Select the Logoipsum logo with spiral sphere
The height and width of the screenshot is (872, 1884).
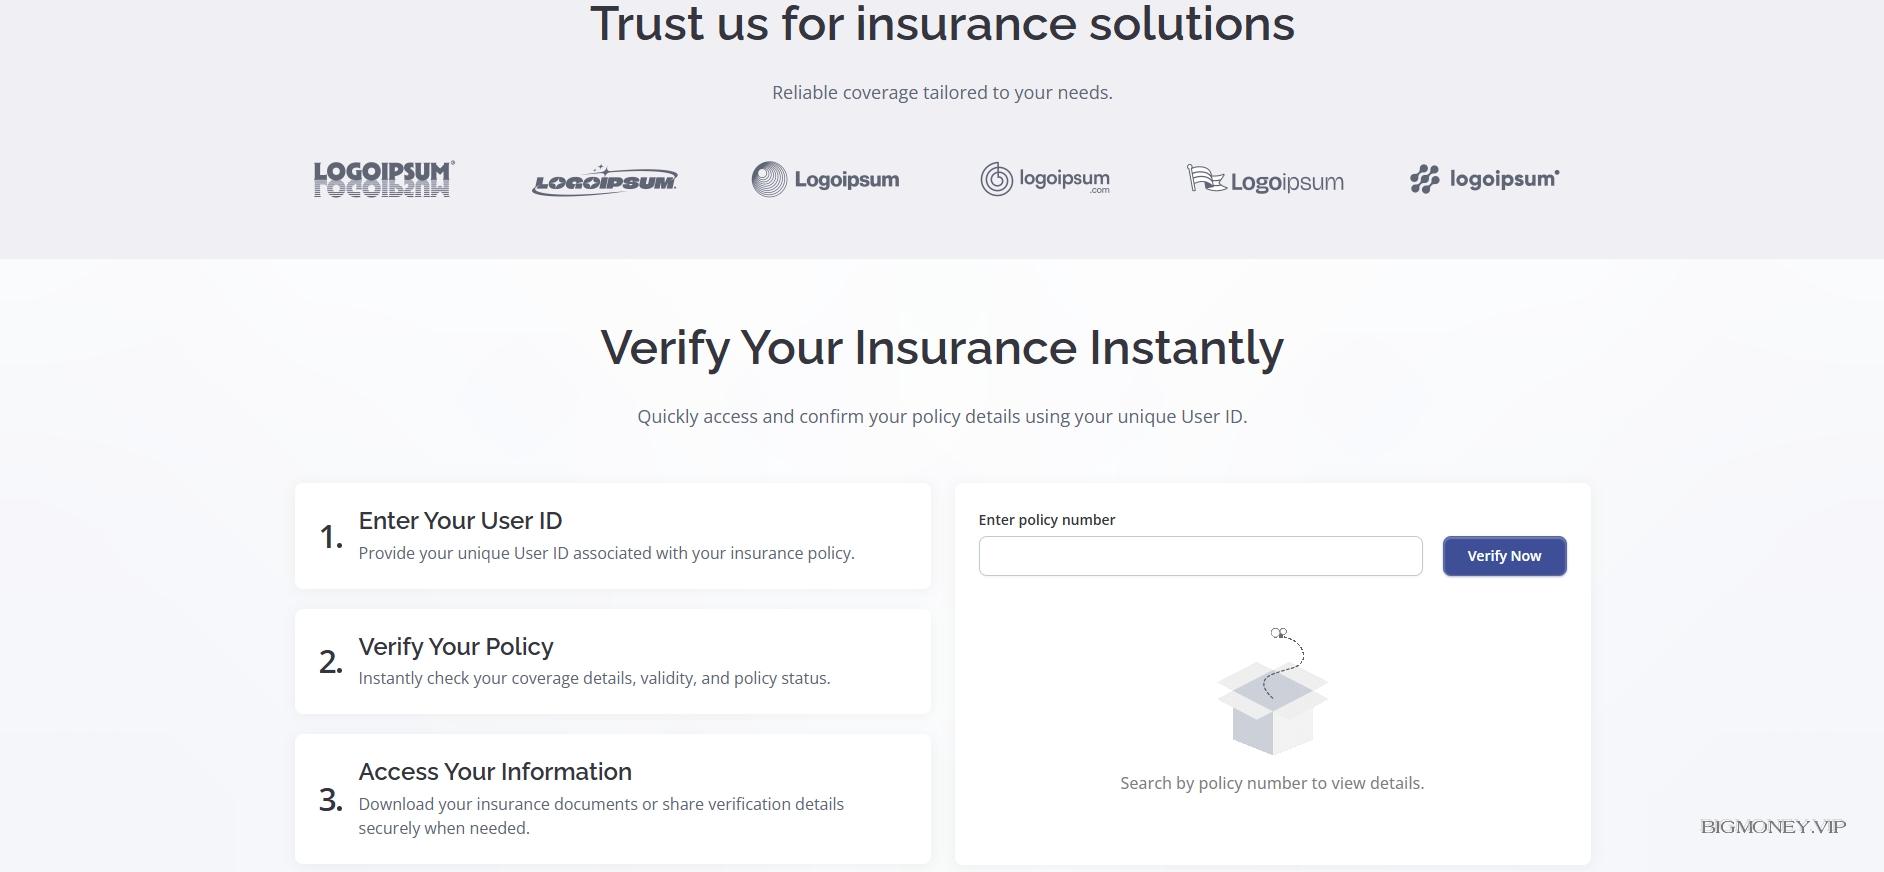point(825,180)
